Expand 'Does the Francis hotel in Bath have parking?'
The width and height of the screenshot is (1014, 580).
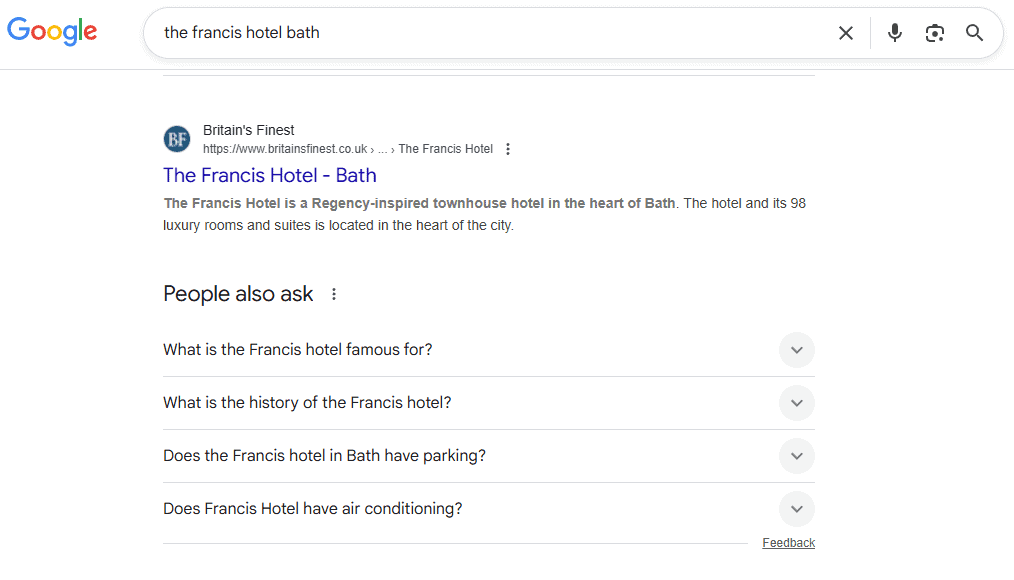796,456
